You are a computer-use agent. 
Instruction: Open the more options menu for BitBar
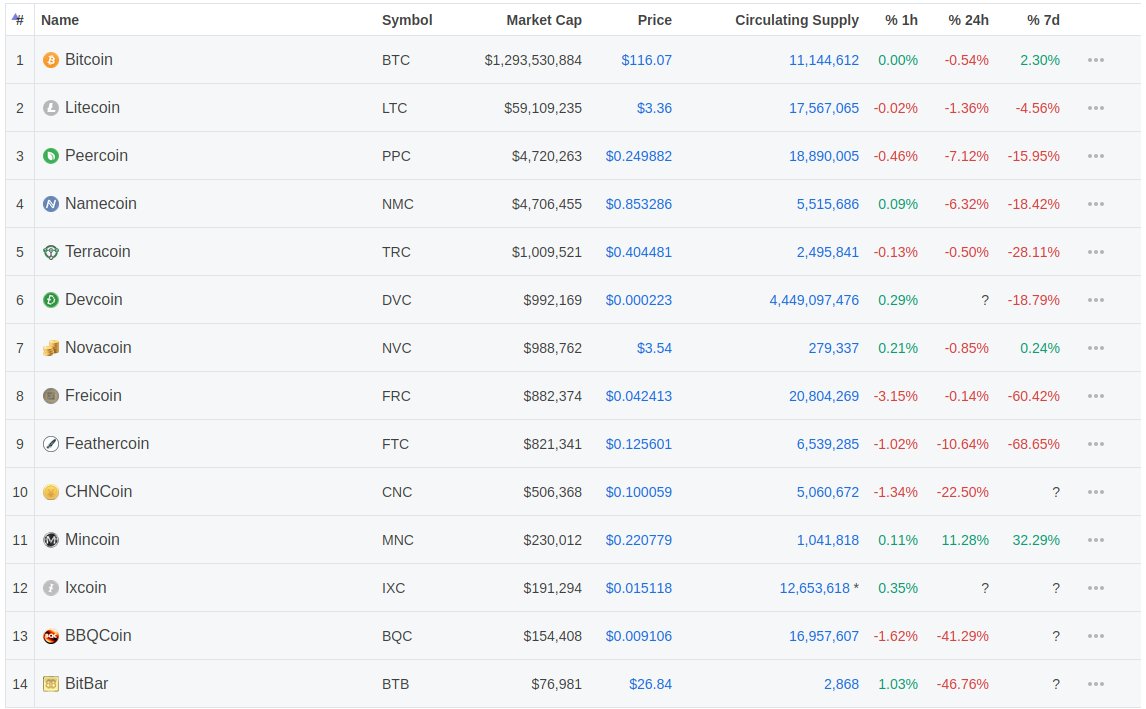[1096, 684]
